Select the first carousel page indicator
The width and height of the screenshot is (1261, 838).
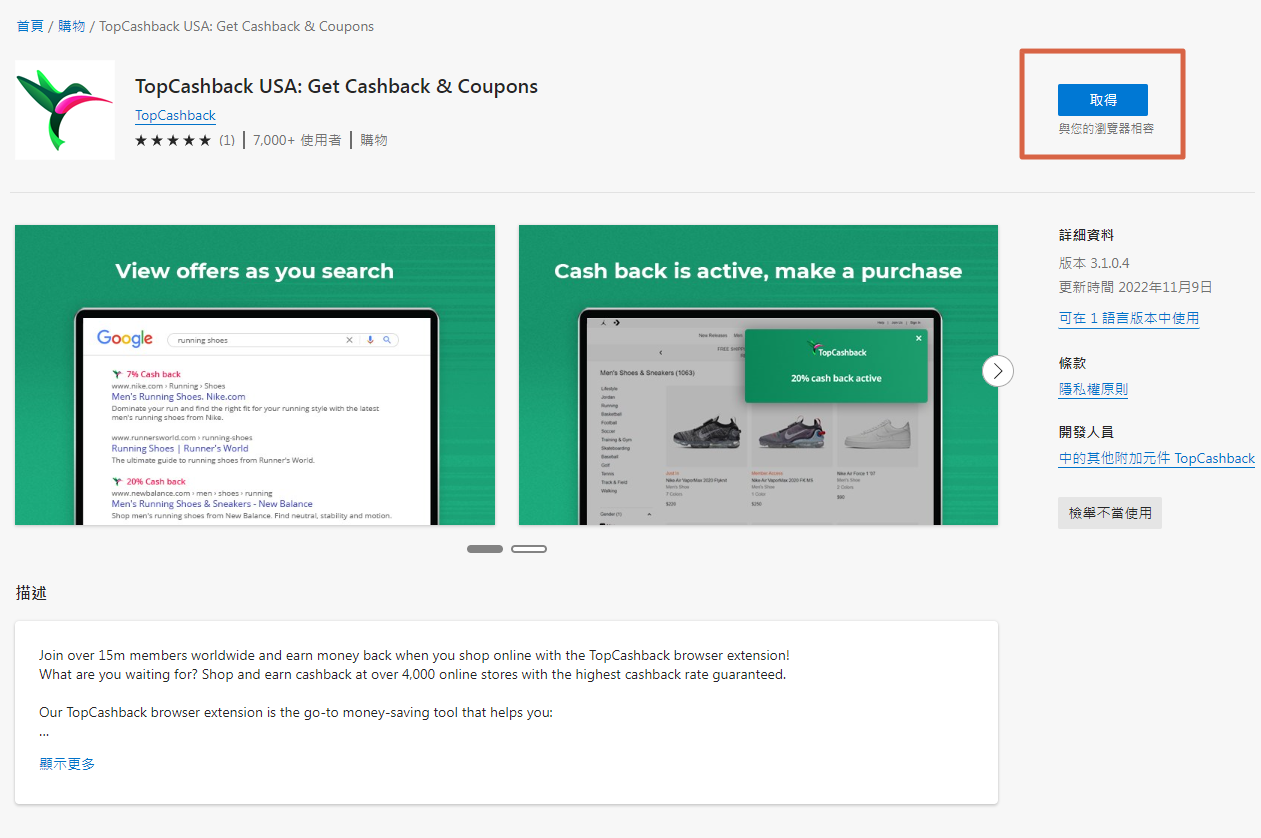485,549
